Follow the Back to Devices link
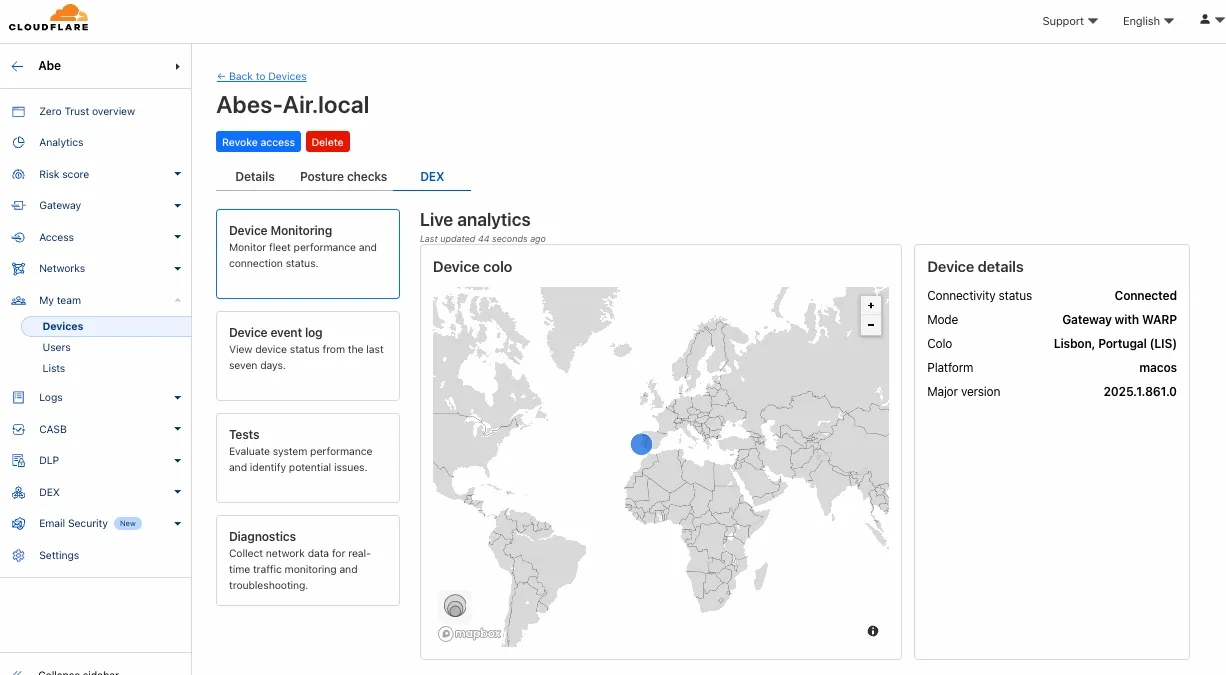The image size is (1226, 675). (x=261, y=76)
